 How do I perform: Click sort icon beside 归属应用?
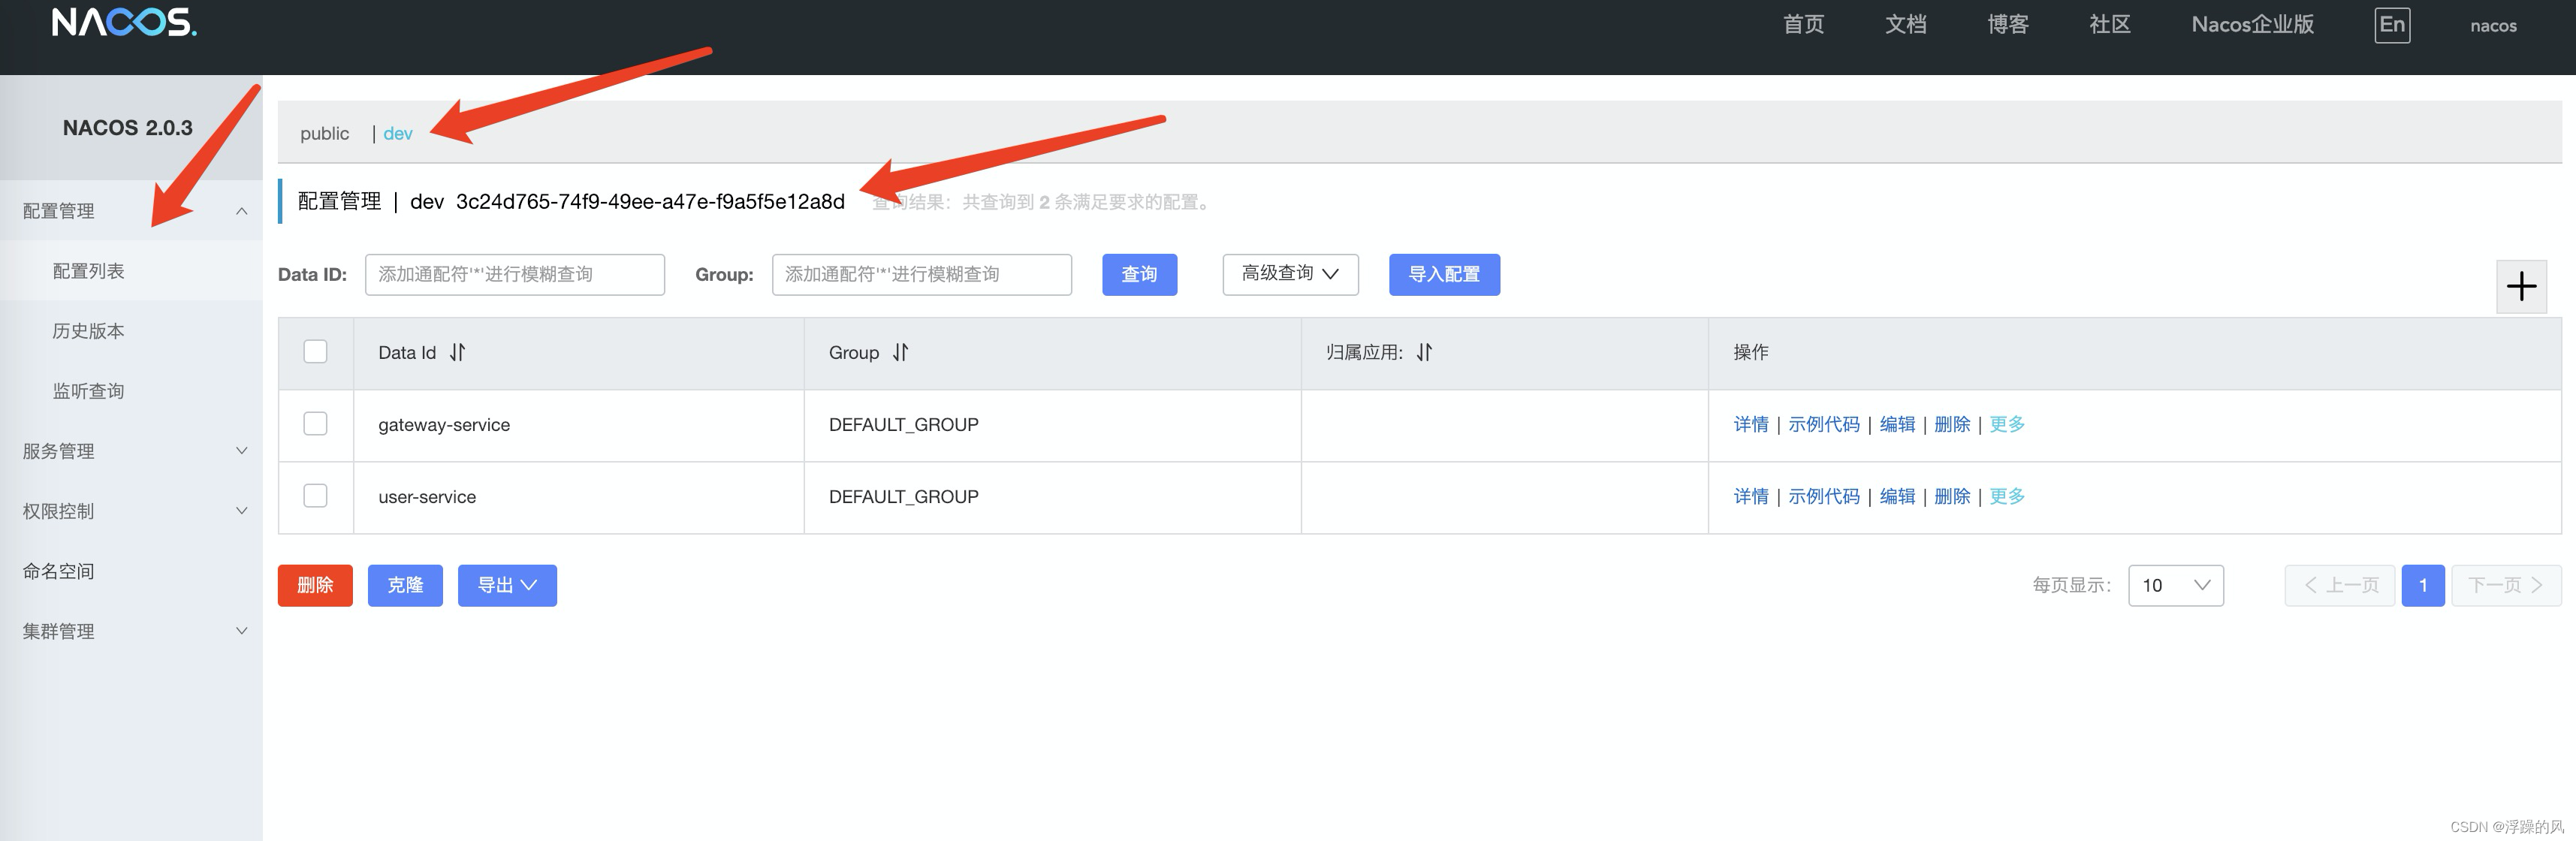[1424, 352]
